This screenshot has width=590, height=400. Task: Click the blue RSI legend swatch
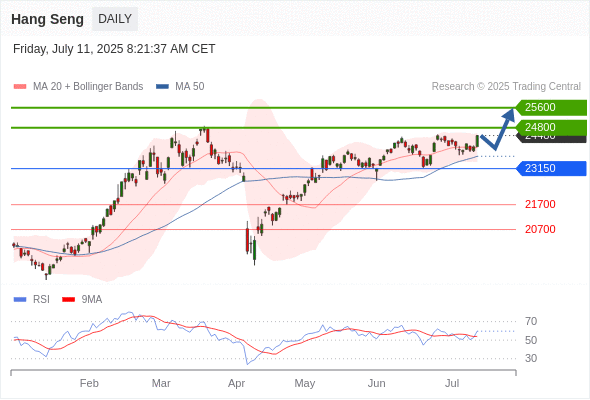click(20, 300)
